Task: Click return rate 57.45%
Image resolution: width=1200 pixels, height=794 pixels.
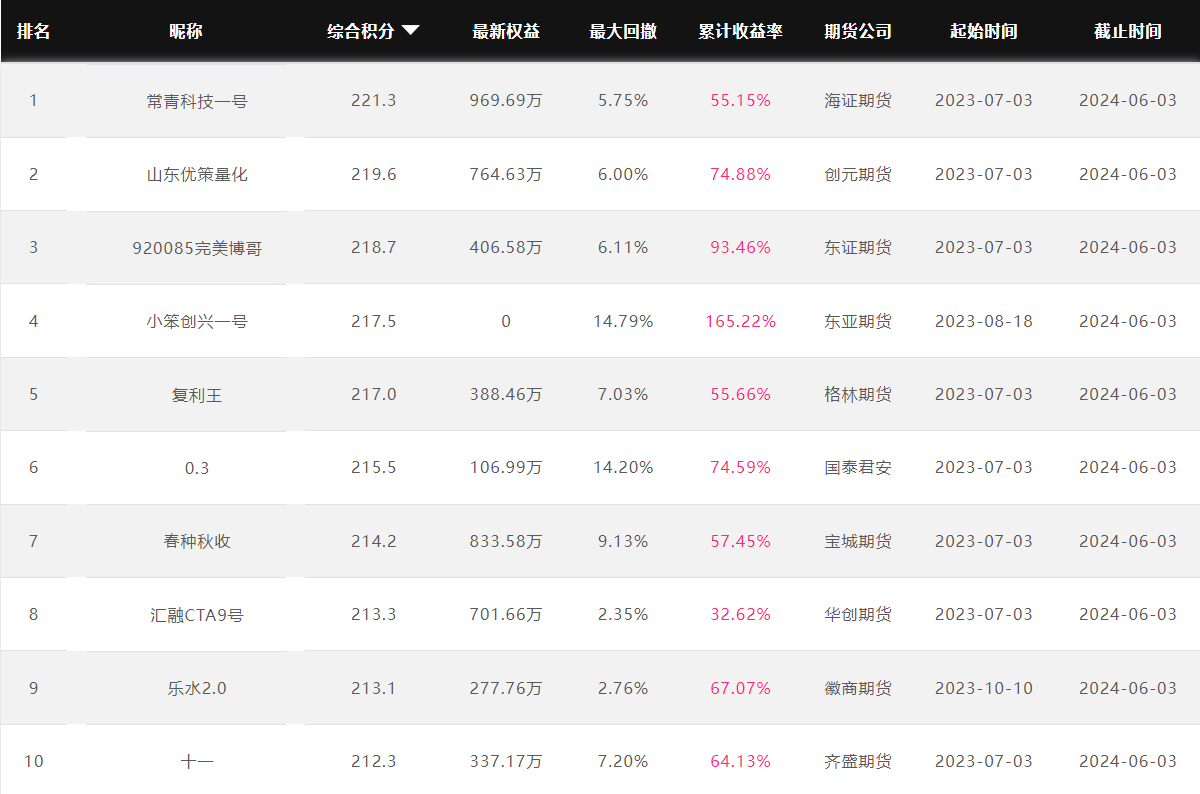Action: (741, 541)
